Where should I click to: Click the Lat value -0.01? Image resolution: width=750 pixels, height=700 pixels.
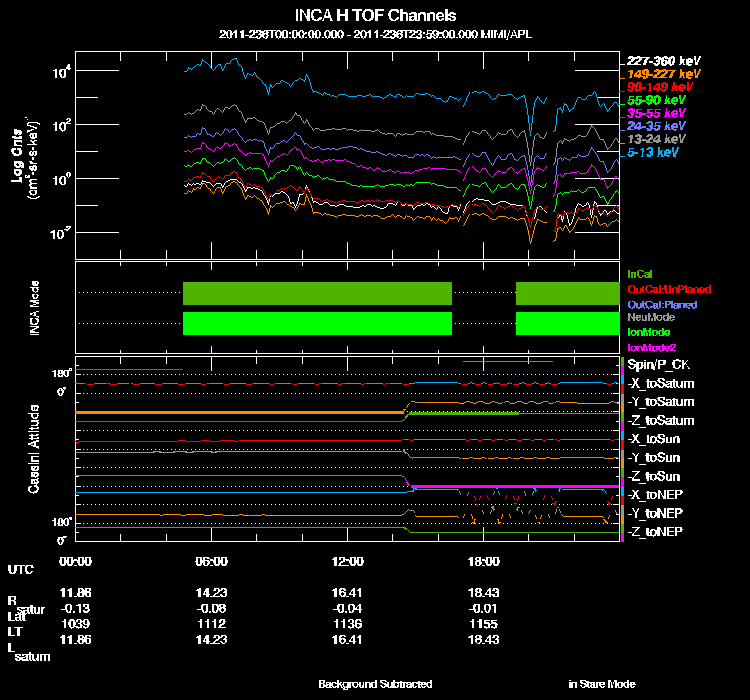pos(483,609)
